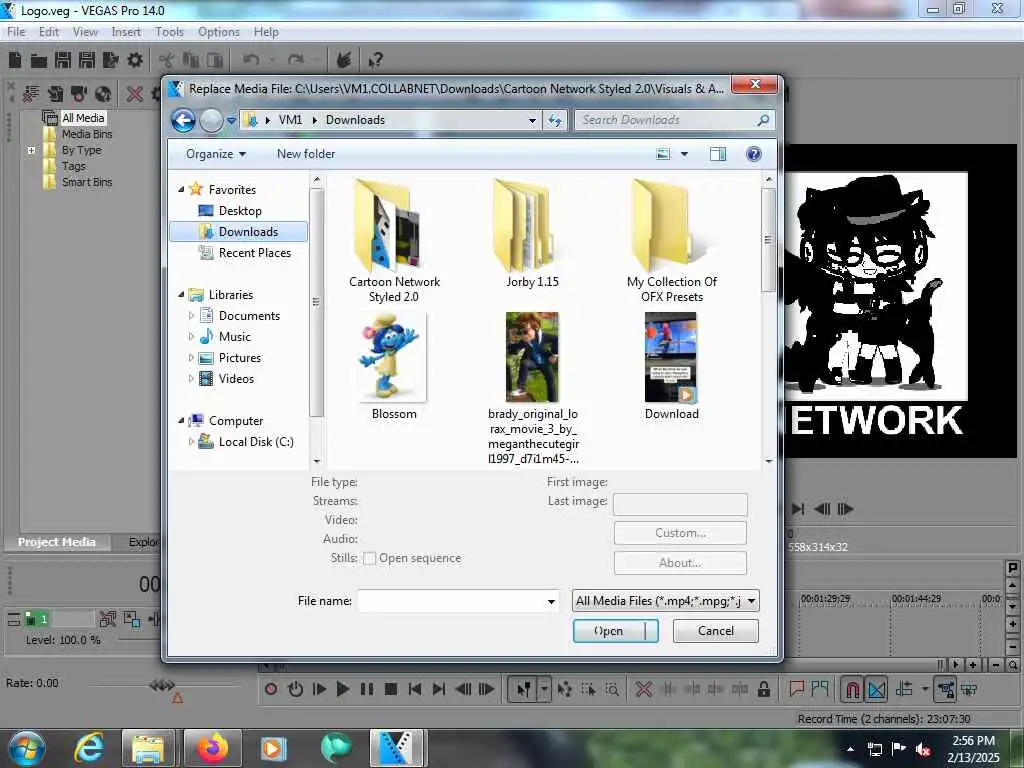
Task: Click the Organize button
Action: tap(216, 154)
